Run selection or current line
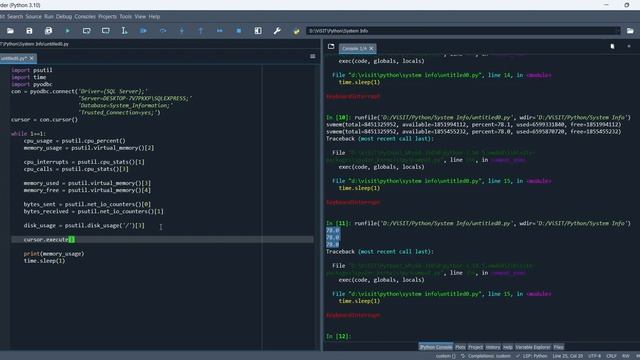Screen dimensions: 640x360 tap(124, 31)
